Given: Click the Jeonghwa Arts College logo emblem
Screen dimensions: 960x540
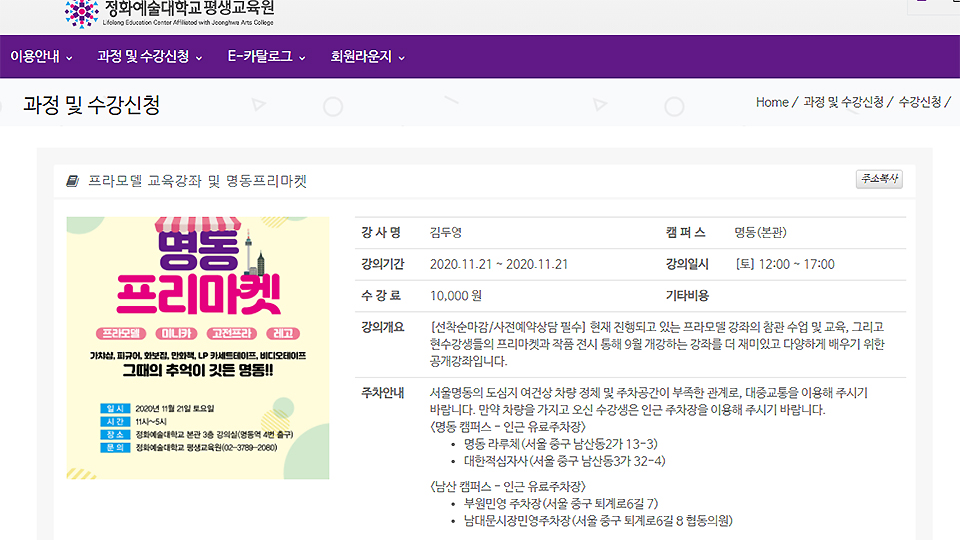Looking at the screenshot, I should [x=82, y=12].
